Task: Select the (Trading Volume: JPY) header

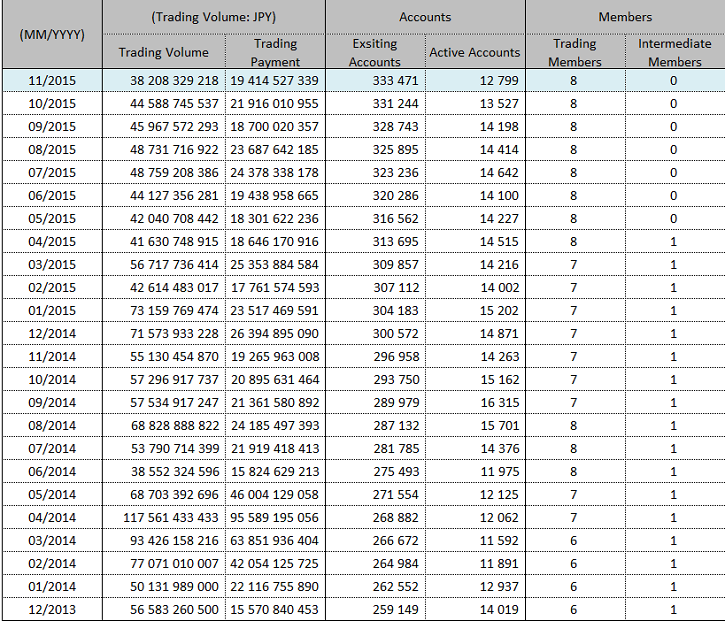Action: pyautogui.click(x=214, y=17)
